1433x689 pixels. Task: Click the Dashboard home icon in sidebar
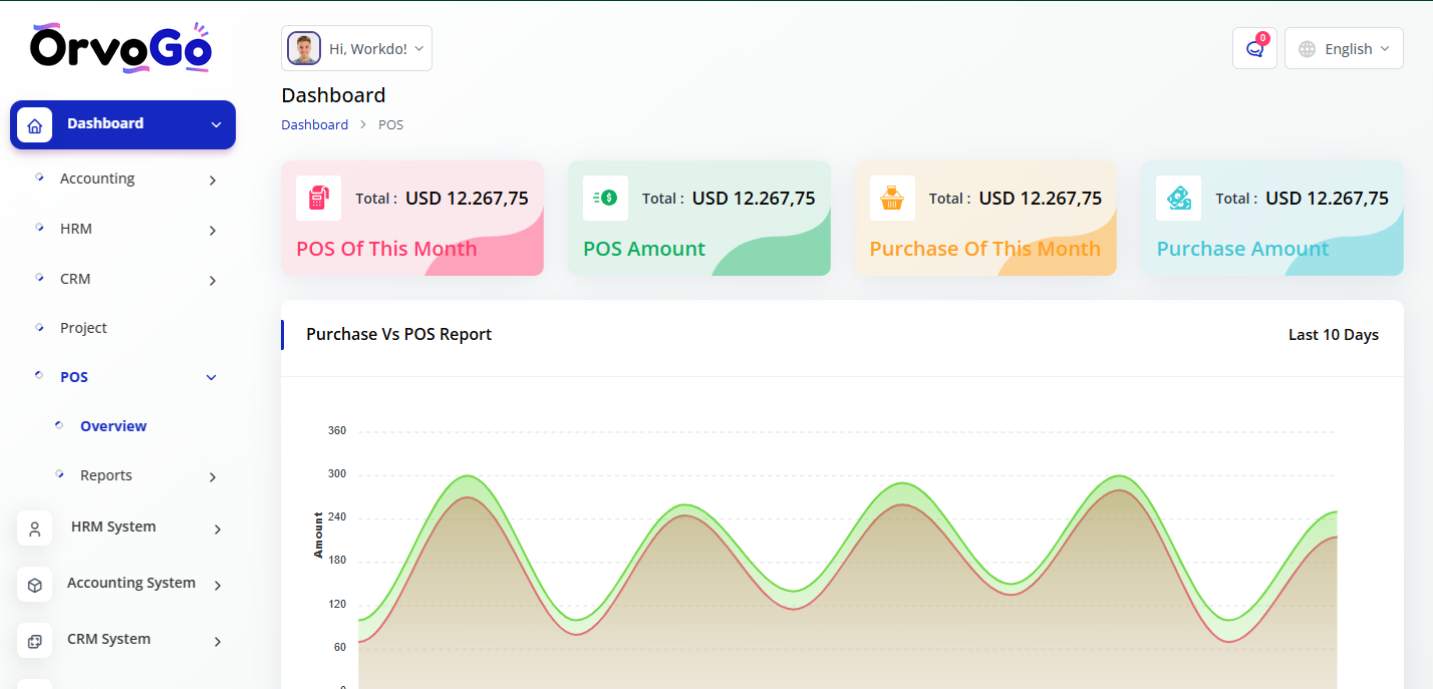35,125
